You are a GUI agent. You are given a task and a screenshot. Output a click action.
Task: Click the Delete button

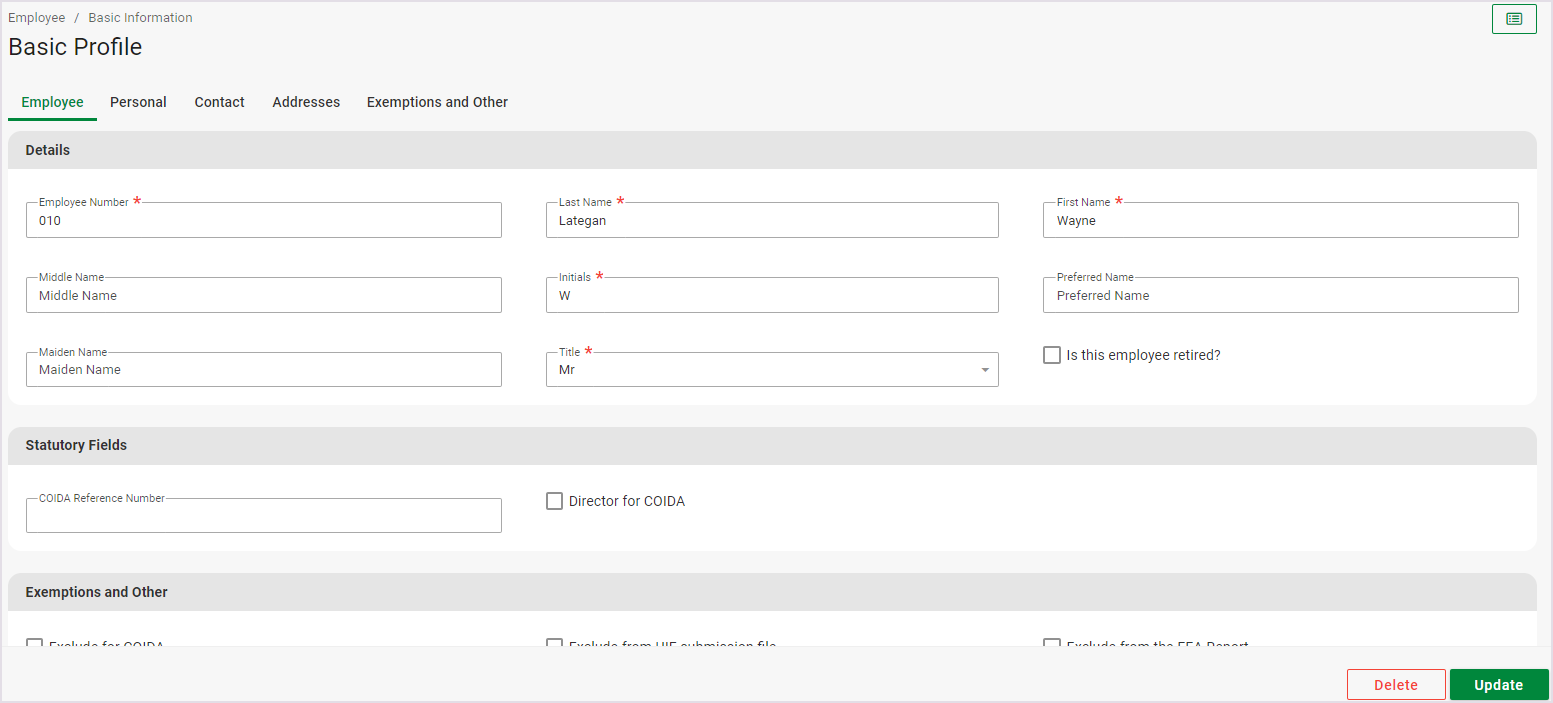coord(1395,685)
